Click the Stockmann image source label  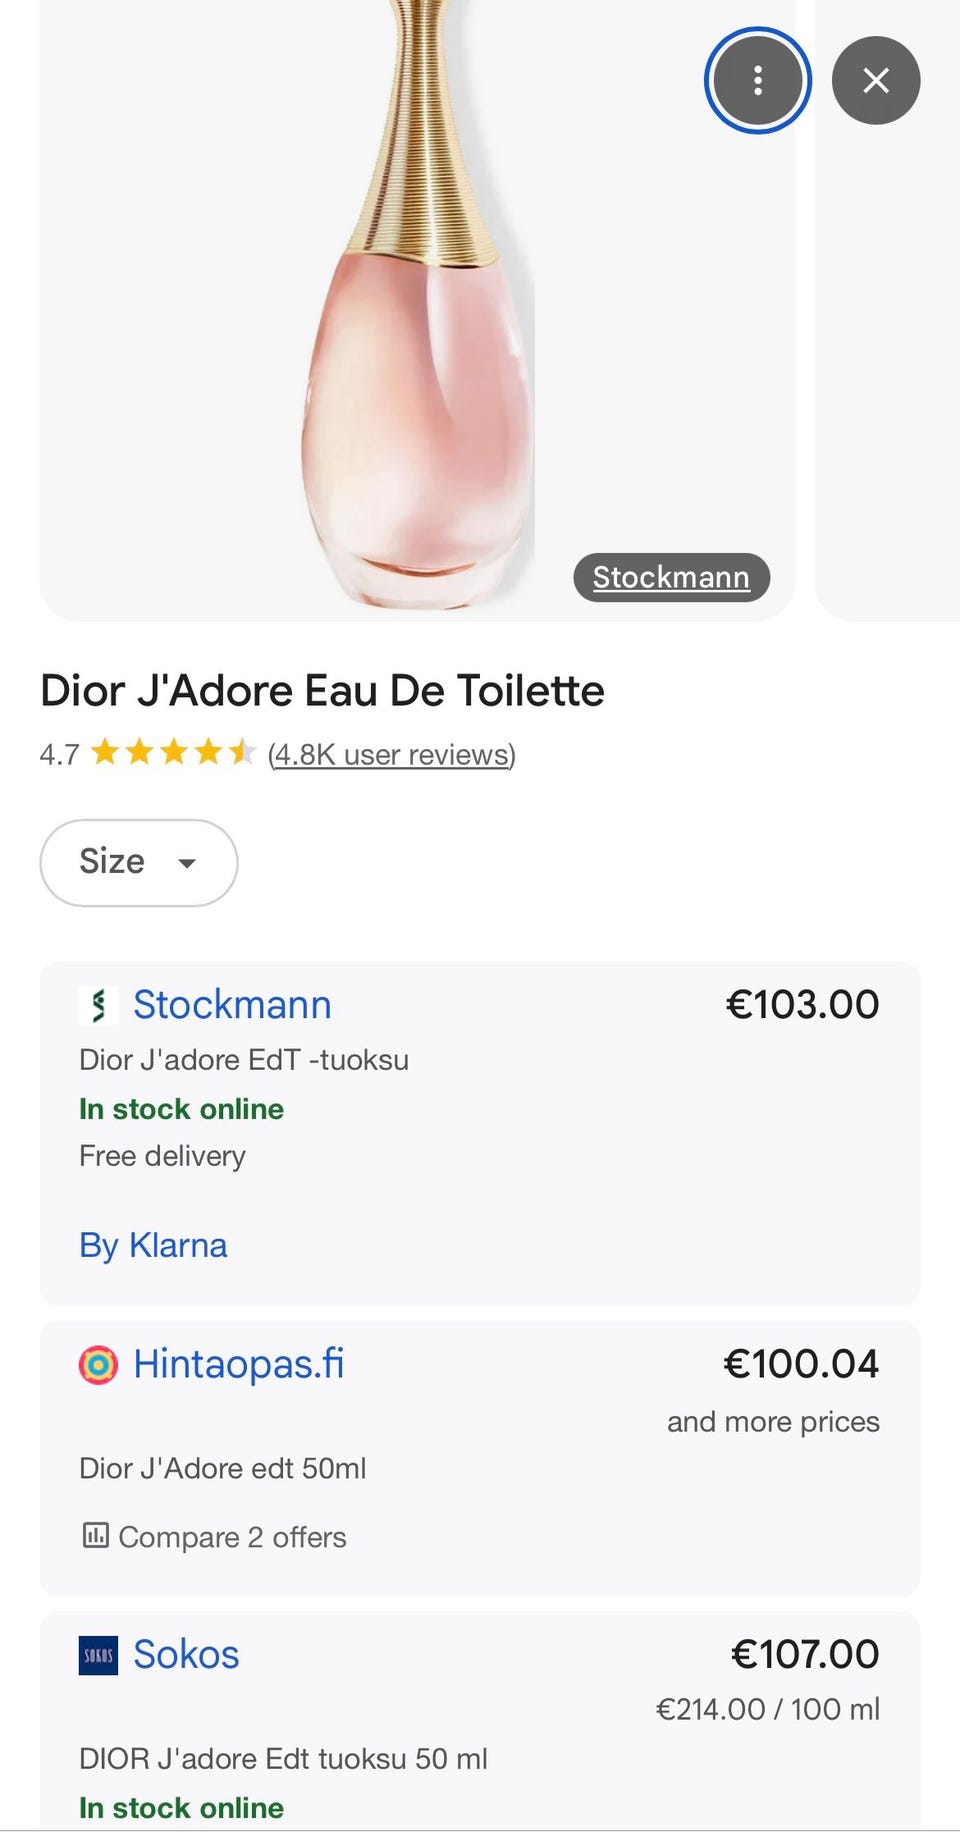(x=671, y=577)
